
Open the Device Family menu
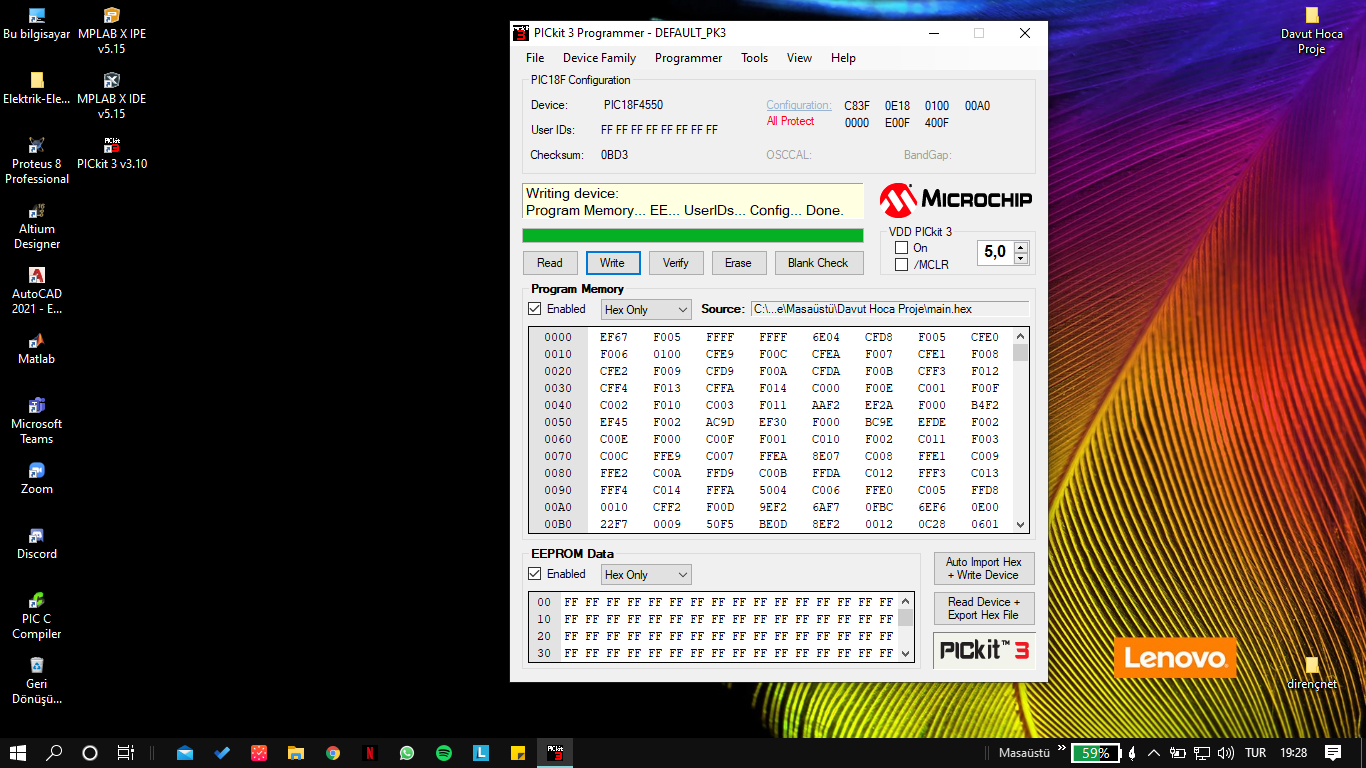pyautogui.click(x=599, y=58)
